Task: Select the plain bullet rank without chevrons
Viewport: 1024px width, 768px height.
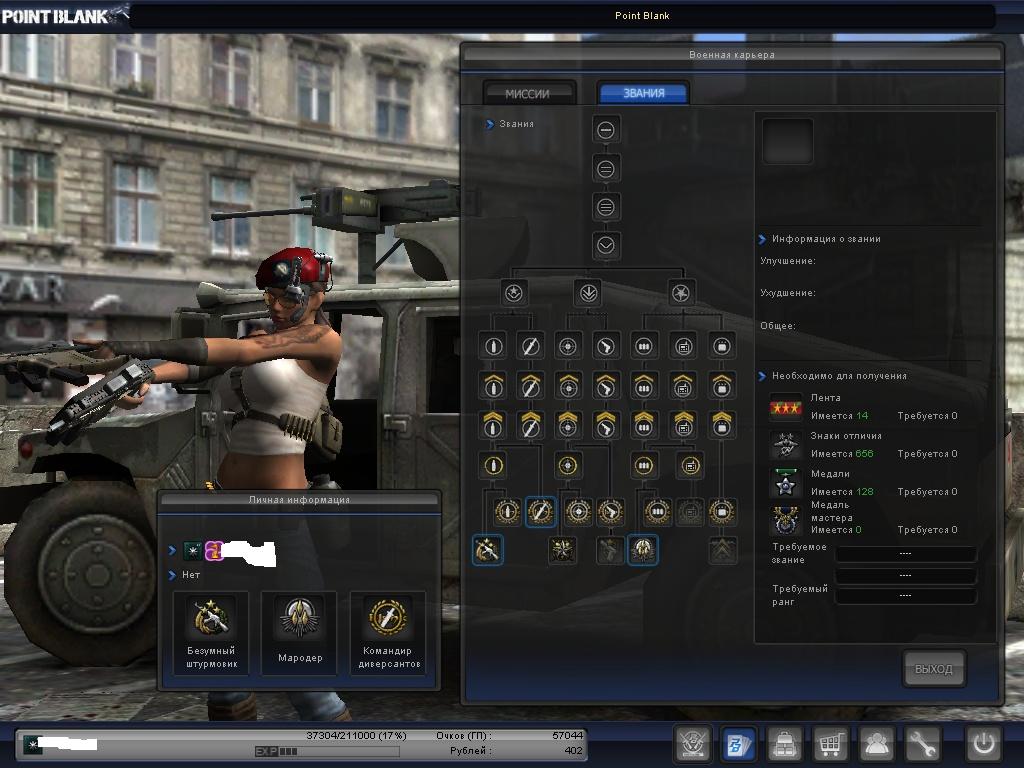Action: tap(493, 346)
